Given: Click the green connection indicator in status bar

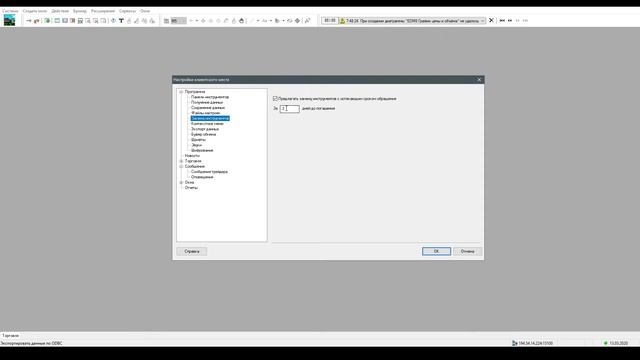Looking at the screenshot, I should coord(606,343).
